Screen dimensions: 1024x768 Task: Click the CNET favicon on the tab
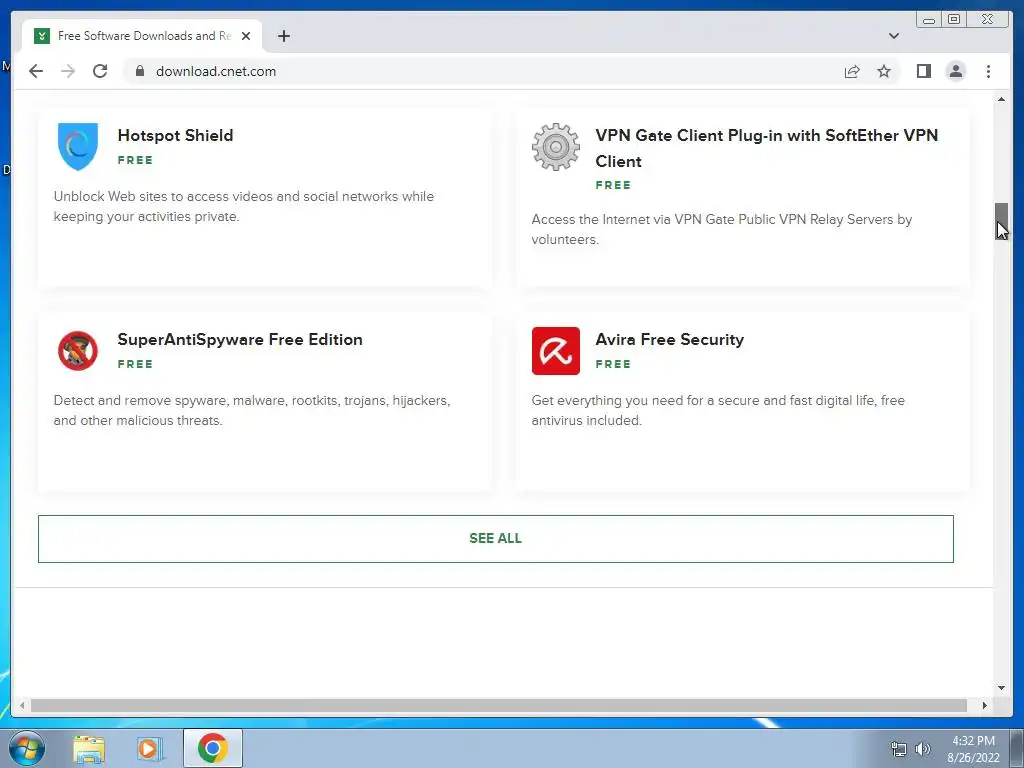(41, 36)
